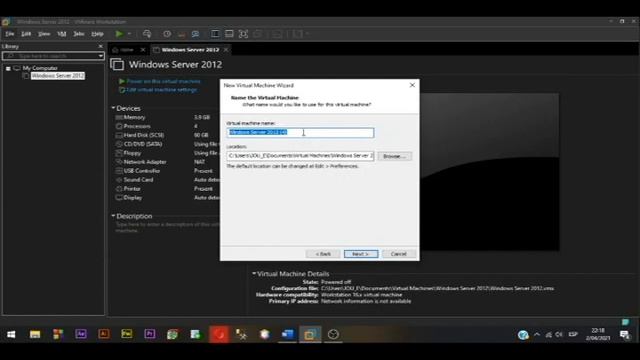Open the Help menu

tap(97, 34)
